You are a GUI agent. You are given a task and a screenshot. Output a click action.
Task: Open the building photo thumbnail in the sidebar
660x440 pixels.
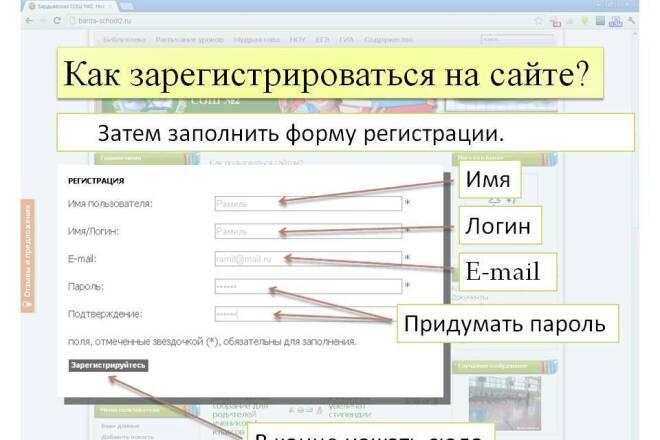[505, 403]
